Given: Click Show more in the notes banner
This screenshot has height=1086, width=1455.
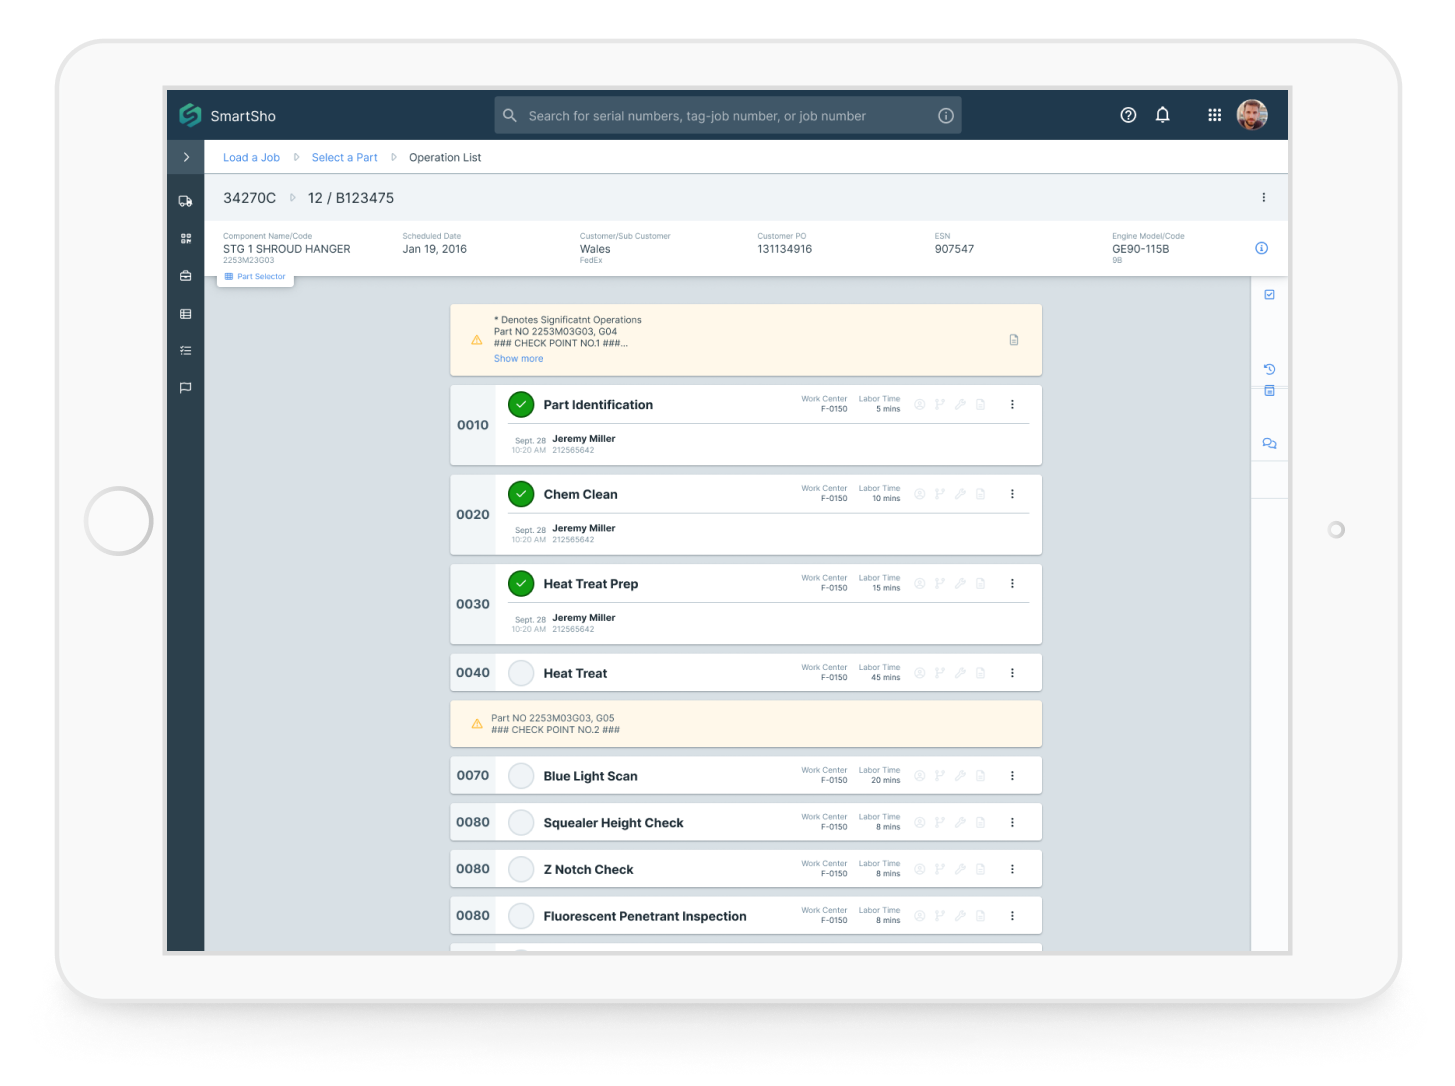Looking at the screenshot, I should [518, 359].
